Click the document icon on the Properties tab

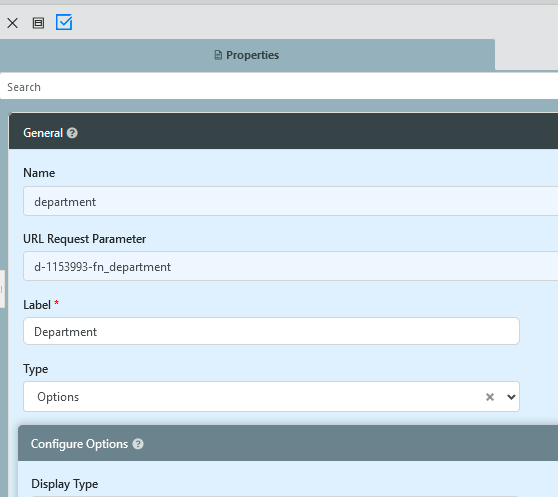click(218, 55)
